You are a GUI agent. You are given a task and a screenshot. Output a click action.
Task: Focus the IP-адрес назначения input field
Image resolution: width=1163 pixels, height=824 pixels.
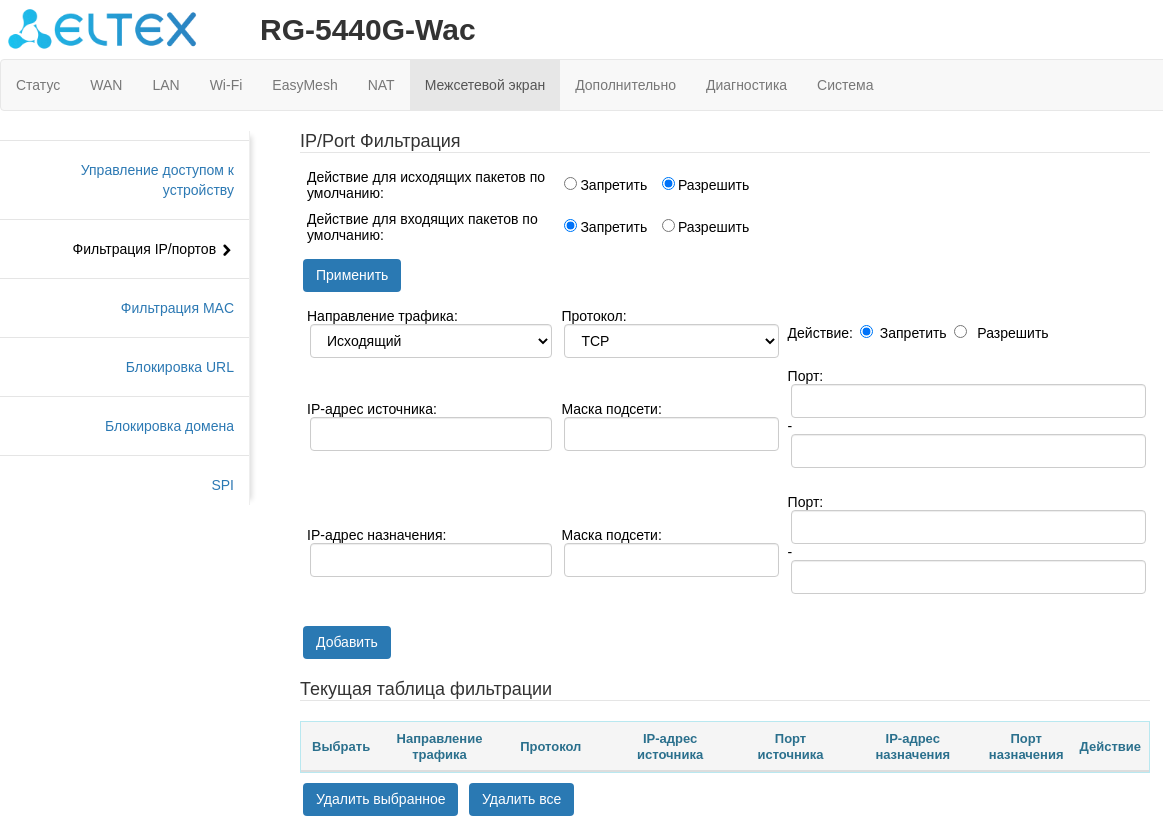click(431, 560)
